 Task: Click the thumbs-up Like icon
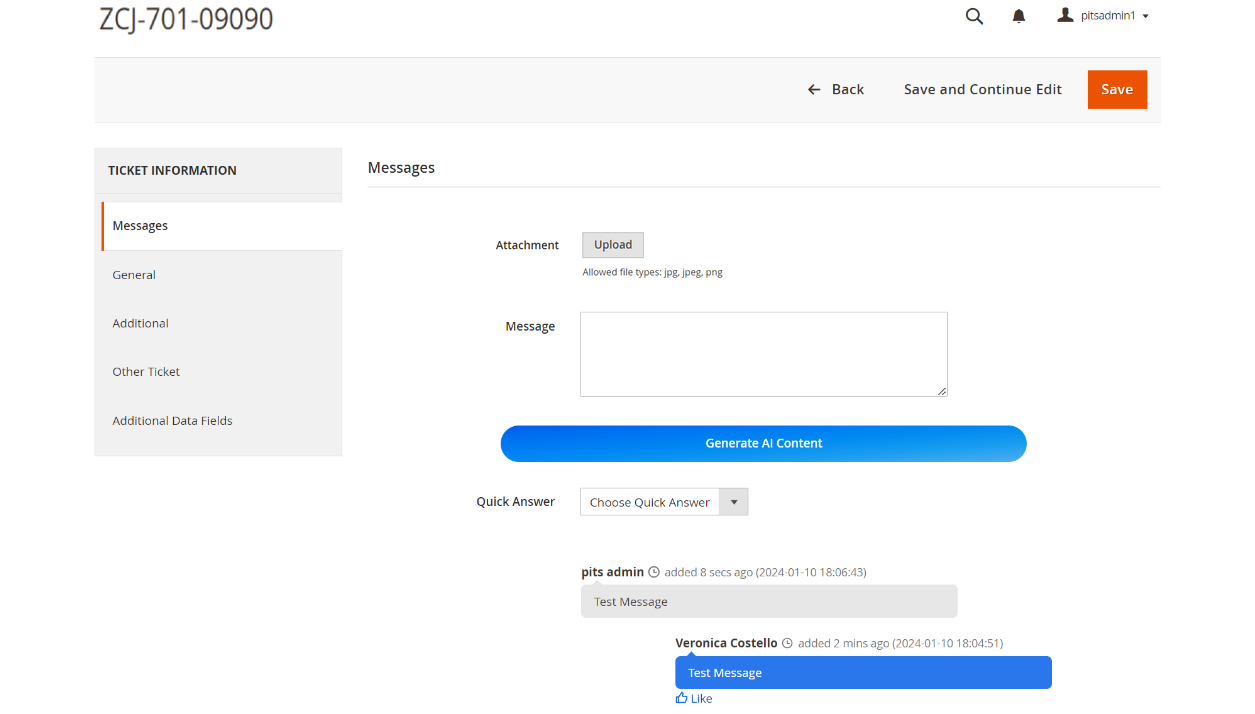(681, 697)
